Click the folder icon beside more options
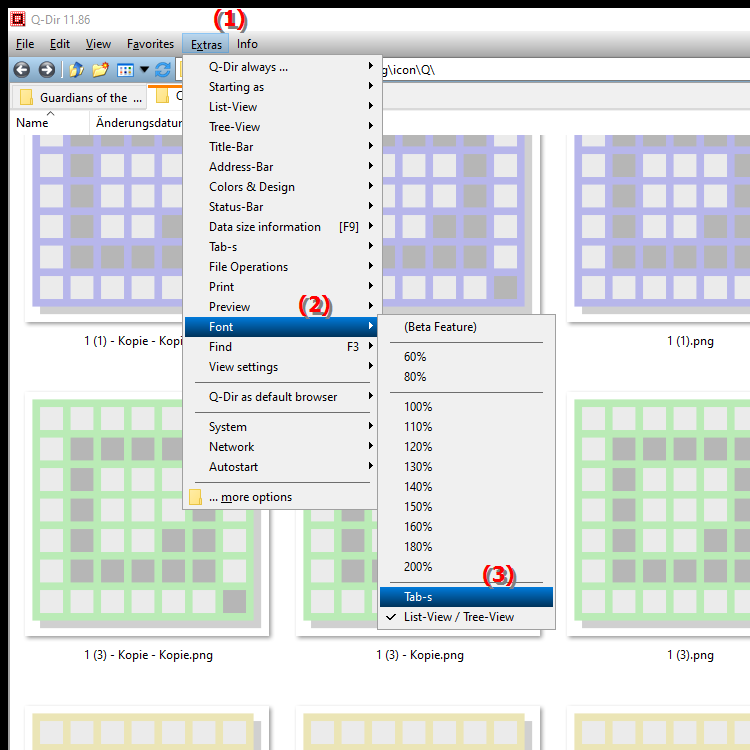750x750 pixels. (196, 497)
